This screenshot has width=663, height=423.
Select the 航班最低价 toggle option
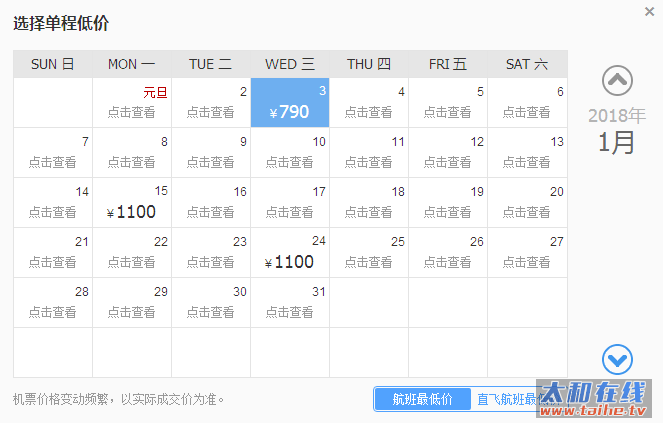click(x=422, y=399)
